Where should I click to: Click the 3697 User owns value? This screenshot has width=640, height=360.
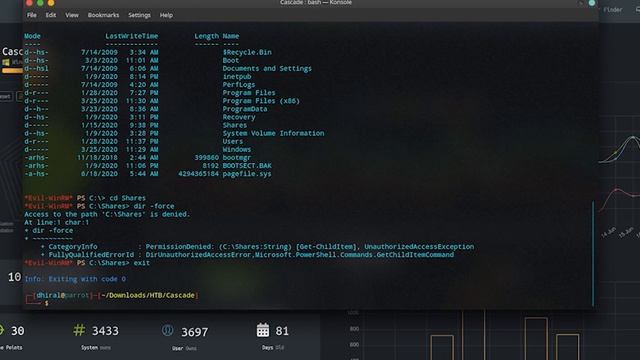(x=195, y=332)
